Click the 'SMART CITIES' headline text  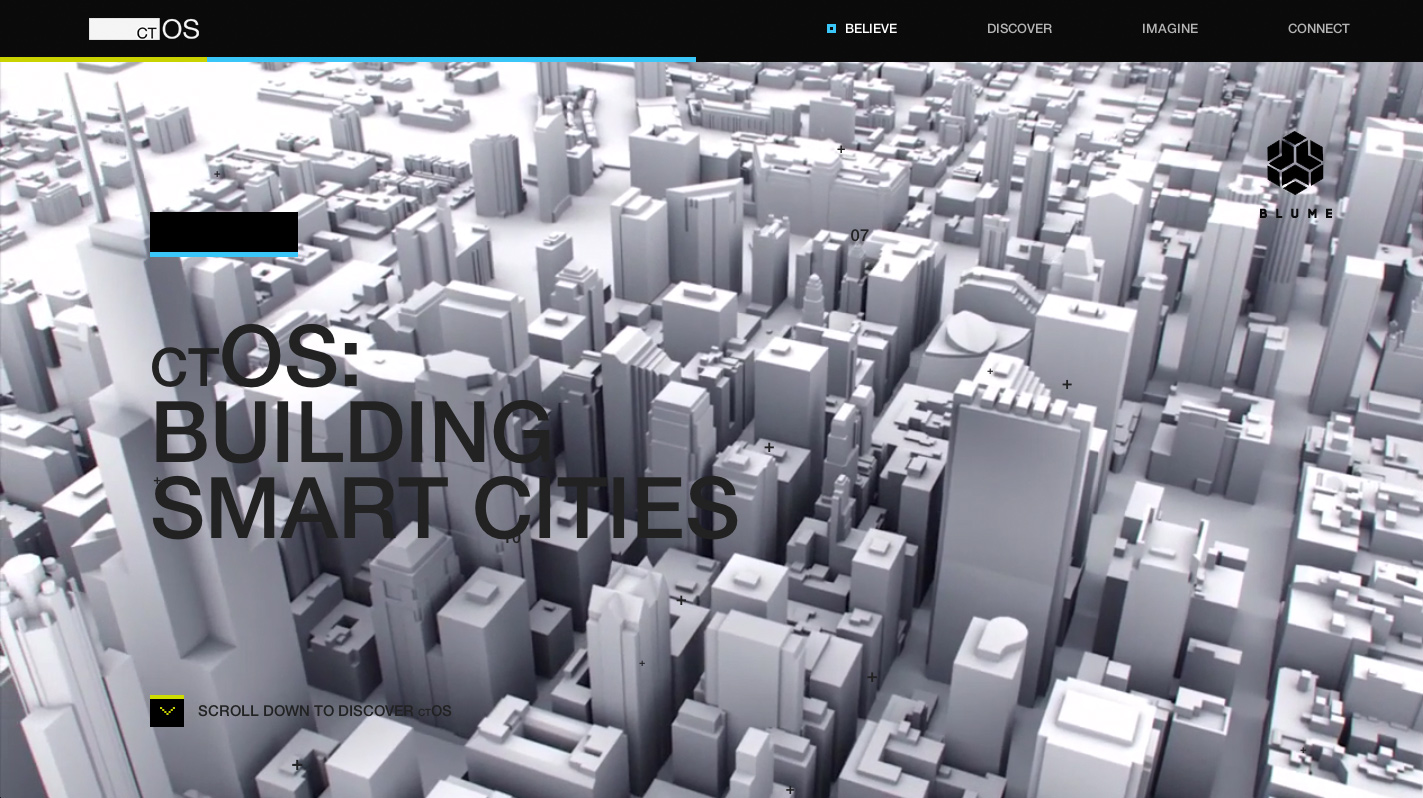pos(444,508)
